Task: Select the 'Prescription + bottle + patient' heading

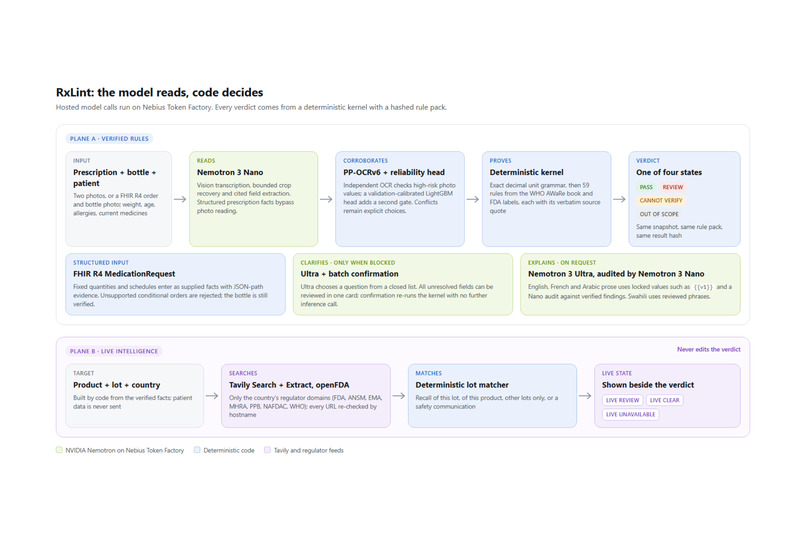Action: (x=115, y=178)
